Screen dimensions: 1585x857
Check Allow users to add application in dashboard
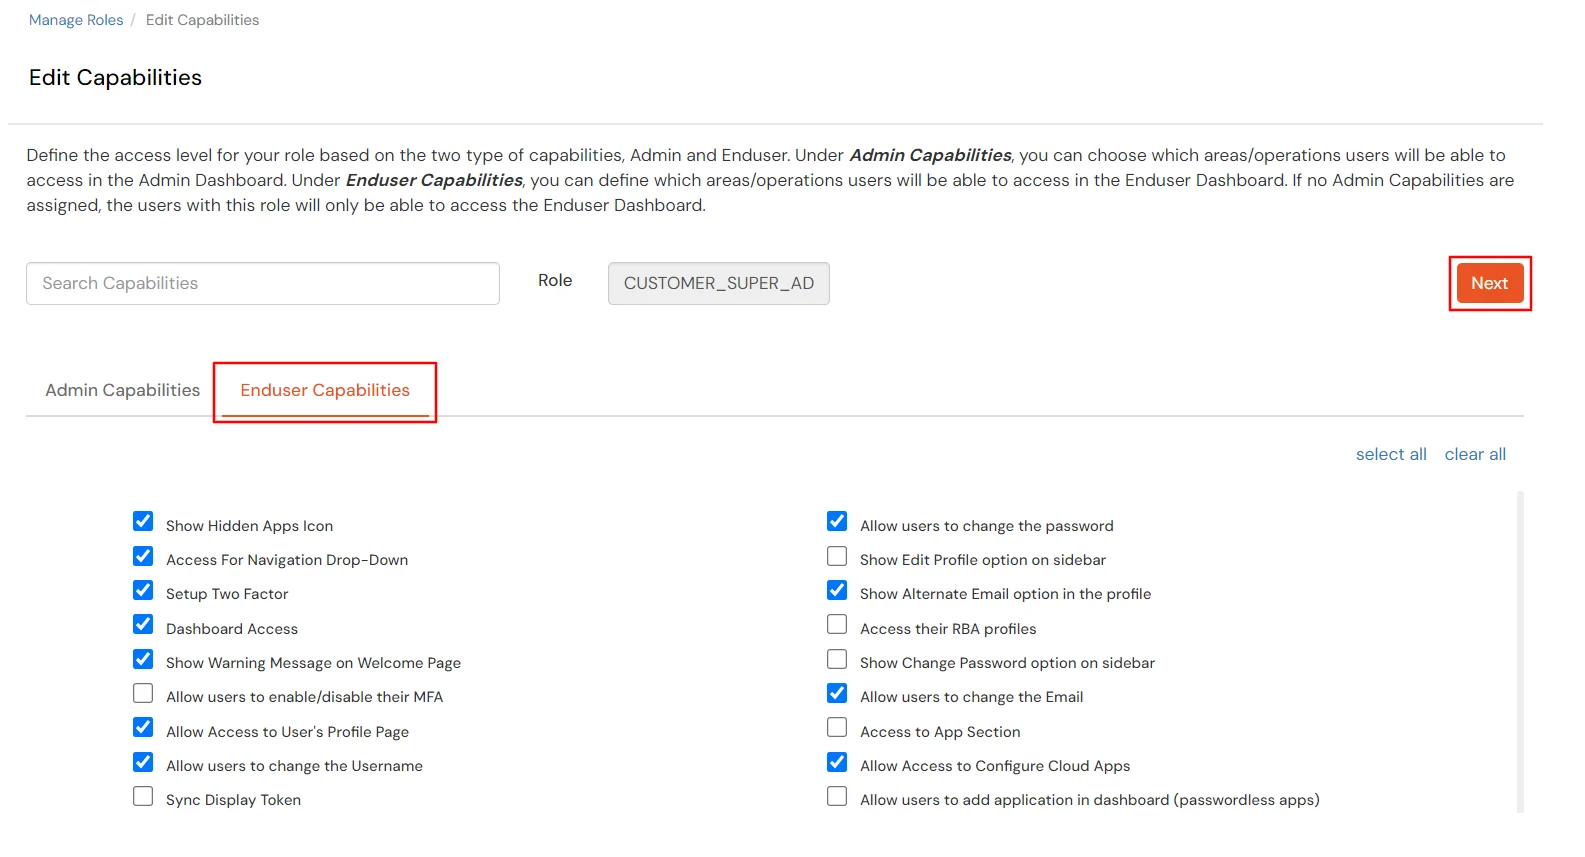tap(837, 796)
